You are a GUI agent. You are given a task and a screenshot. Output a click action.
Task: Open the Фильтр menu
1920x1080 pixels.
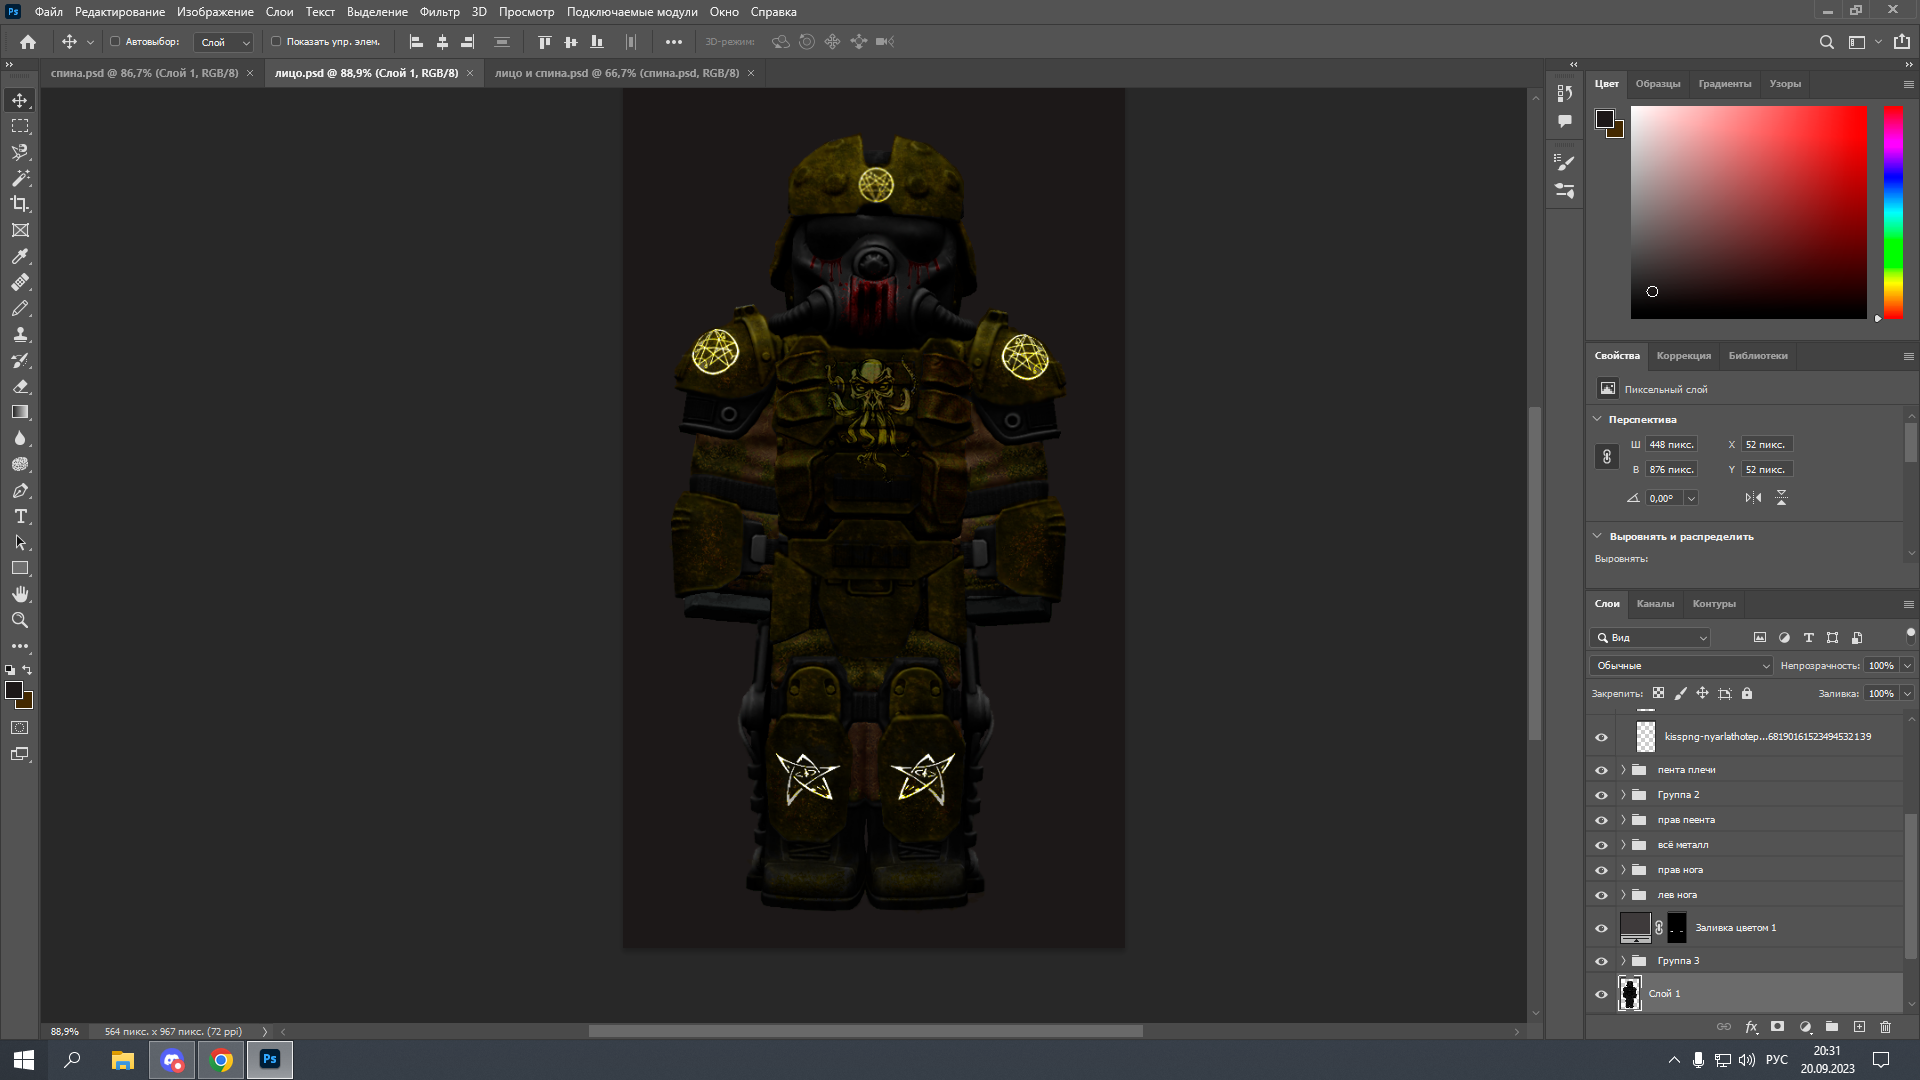439,12
